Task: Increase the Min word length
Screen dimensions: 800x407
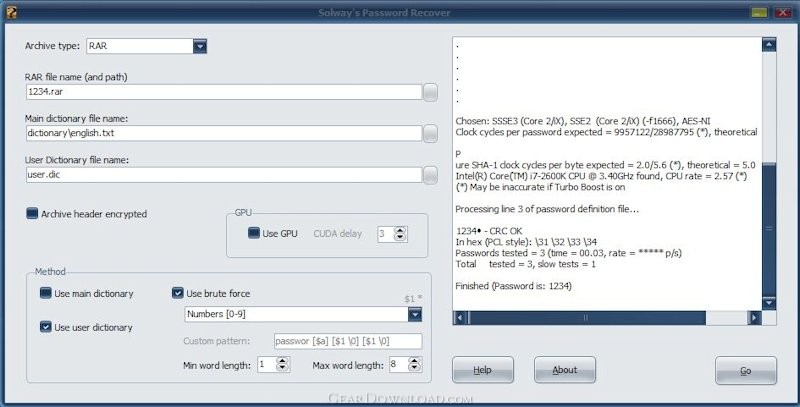Action: (283, 361)
